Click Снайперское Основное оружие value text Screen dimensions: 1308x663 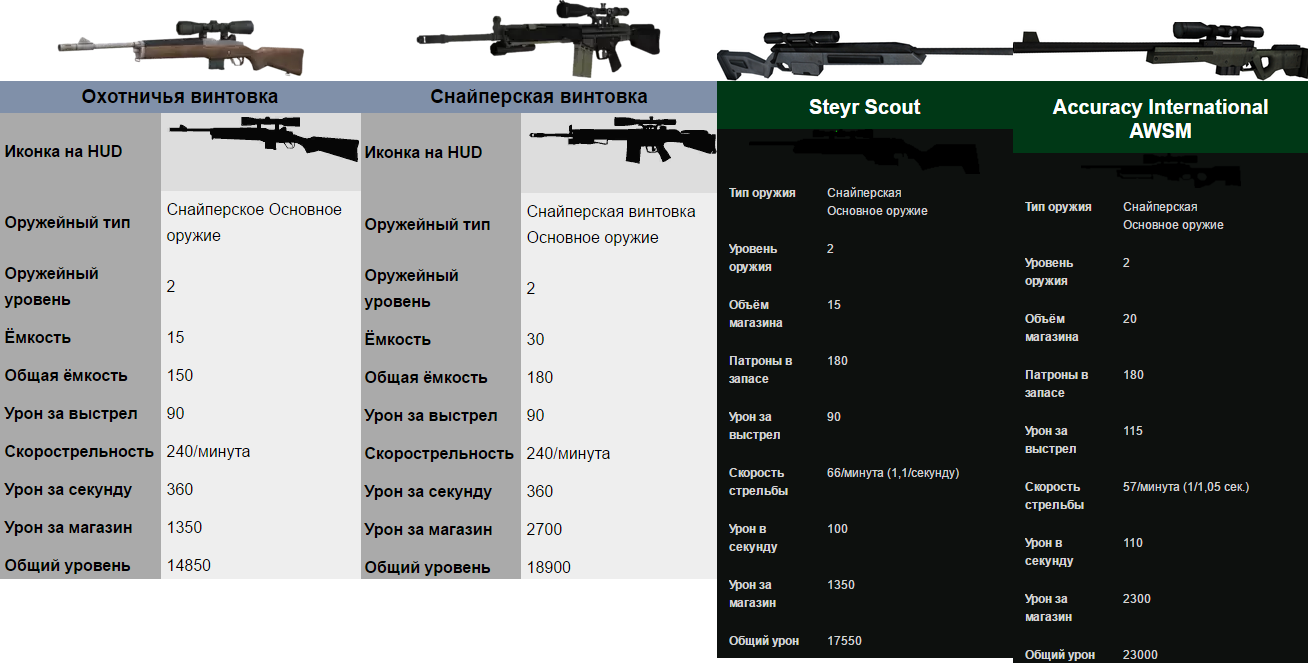(x=254, y=223)
